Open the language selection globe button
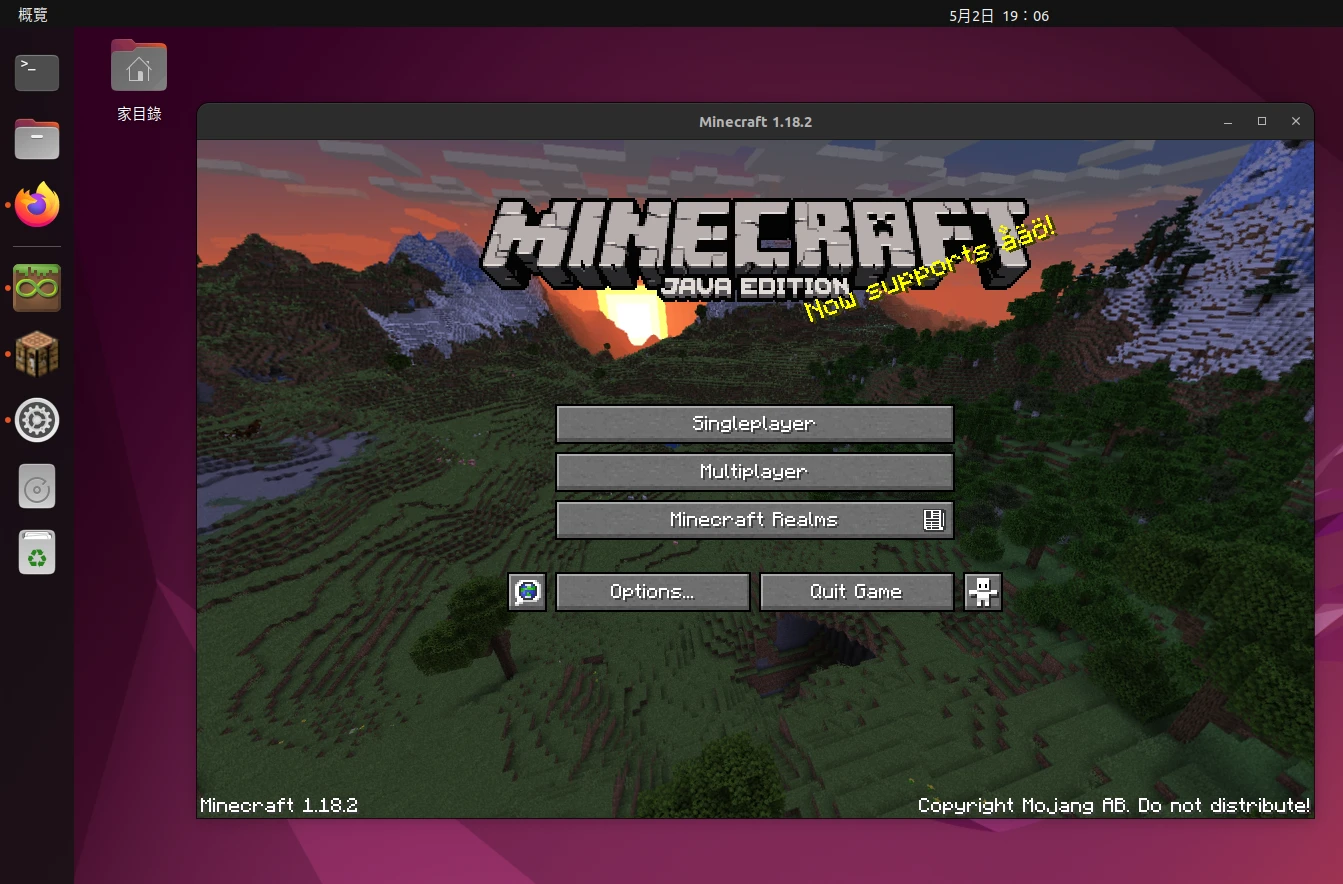1343x884 pixels. (x=527, y=592)
